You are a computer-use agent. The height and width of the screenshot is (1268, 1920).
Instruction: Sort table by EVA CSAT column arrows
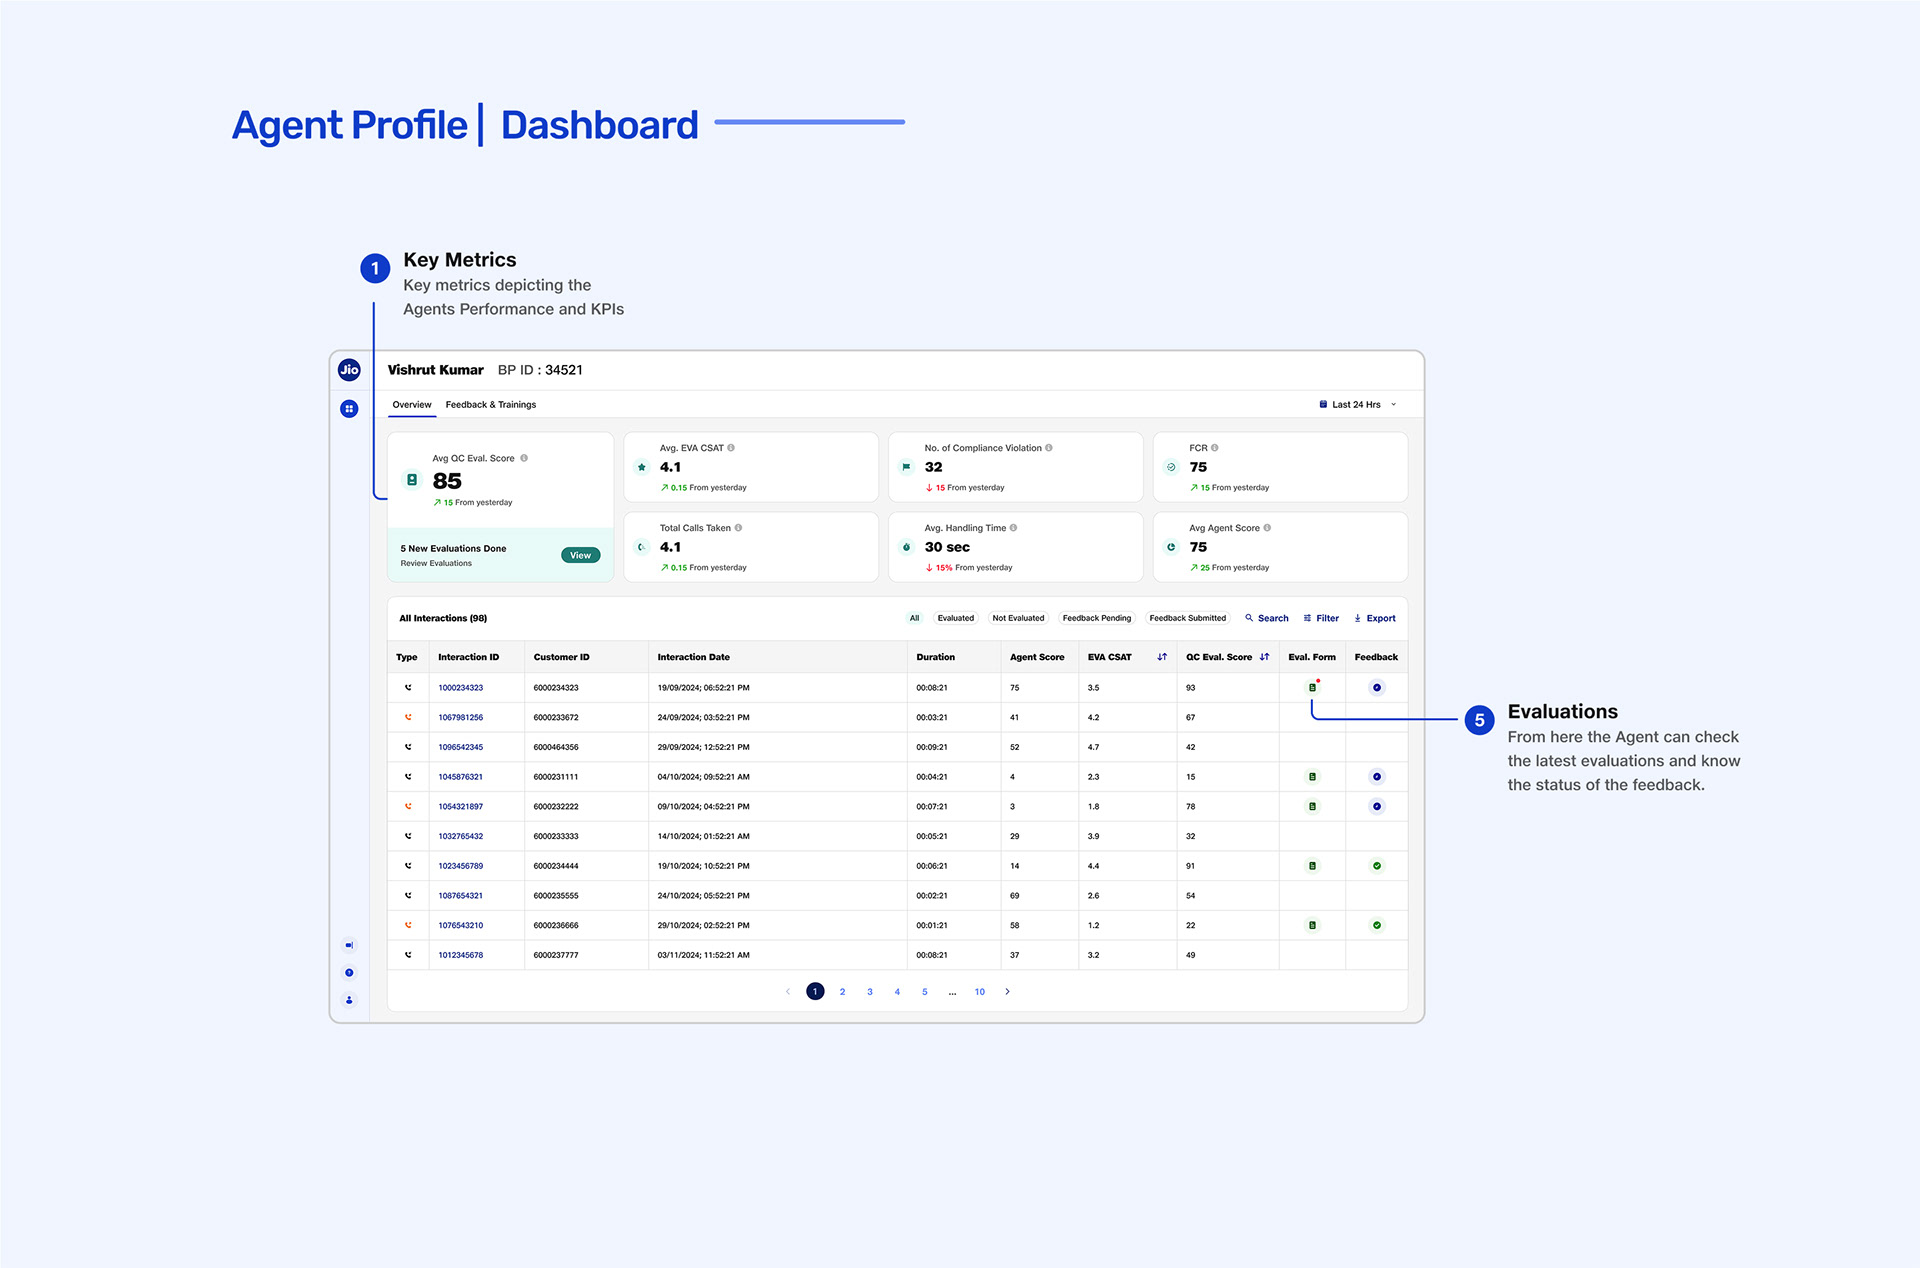coord(1162,657)
